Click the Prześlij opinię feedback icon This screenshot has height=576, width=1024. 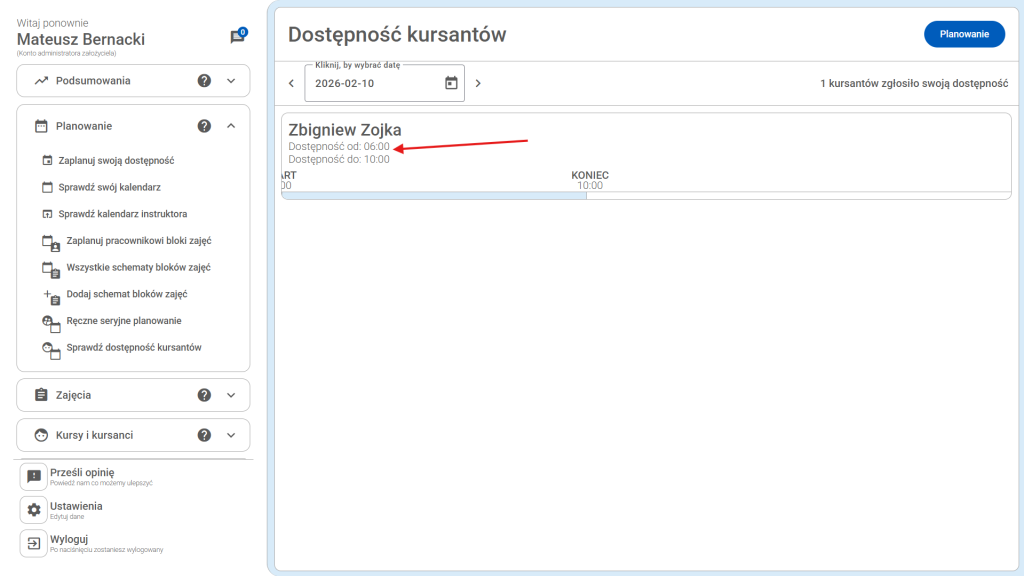click(x=34, y=477)
